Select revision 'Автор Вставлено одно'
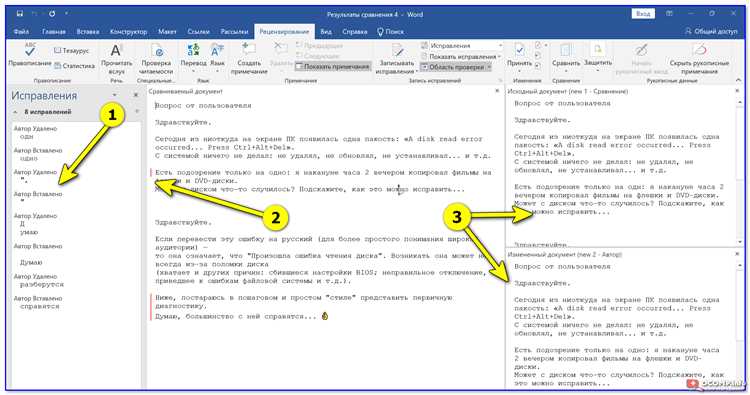Image resolution: width=750 pixels, height=395 pixels. [38, 154]
